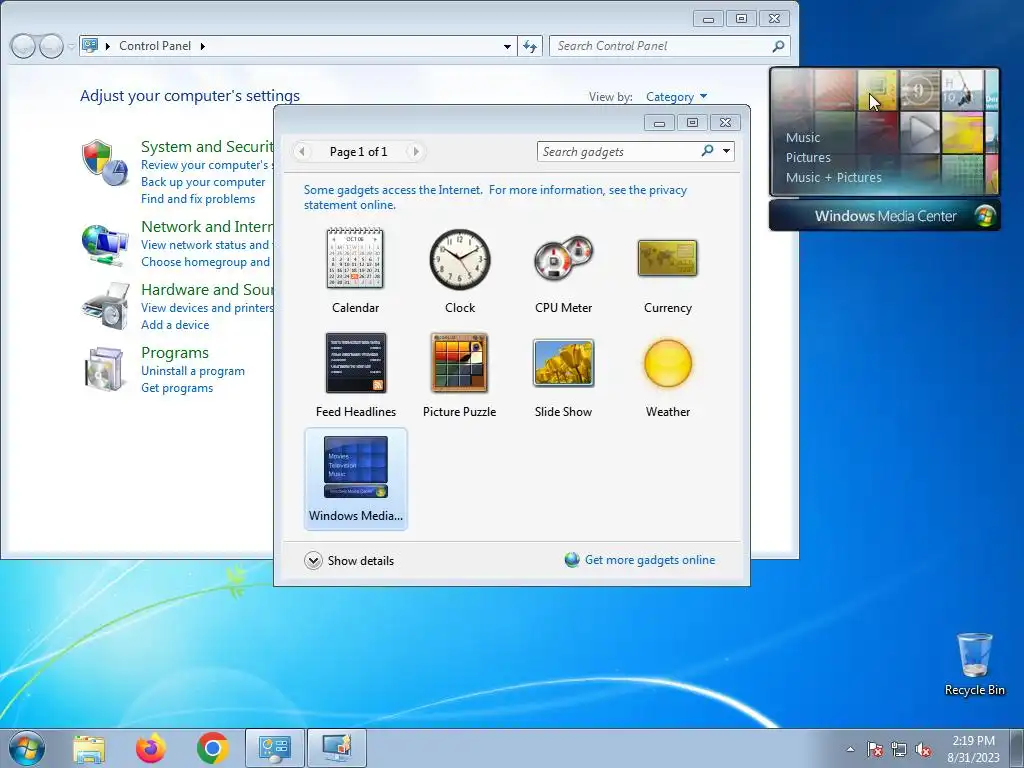
Task: Click Control Panel in the address breadcrumb
Action: (155, 46)
